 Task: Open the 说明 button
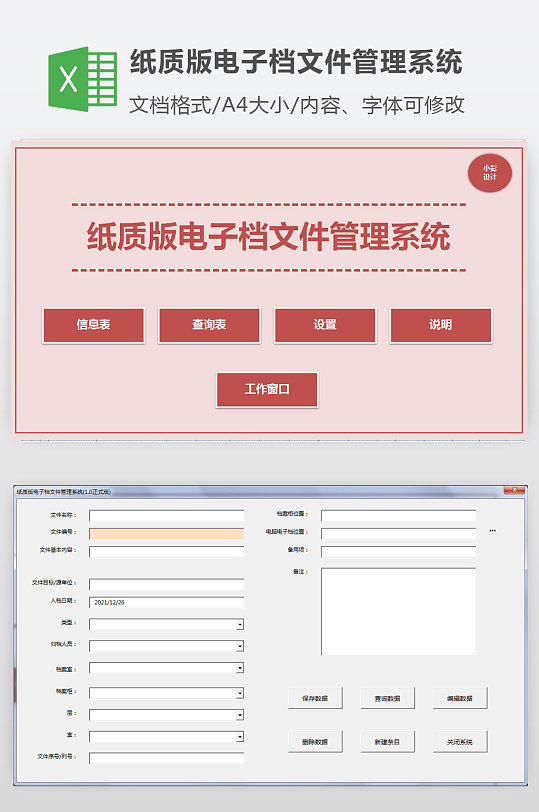(441, 325)
